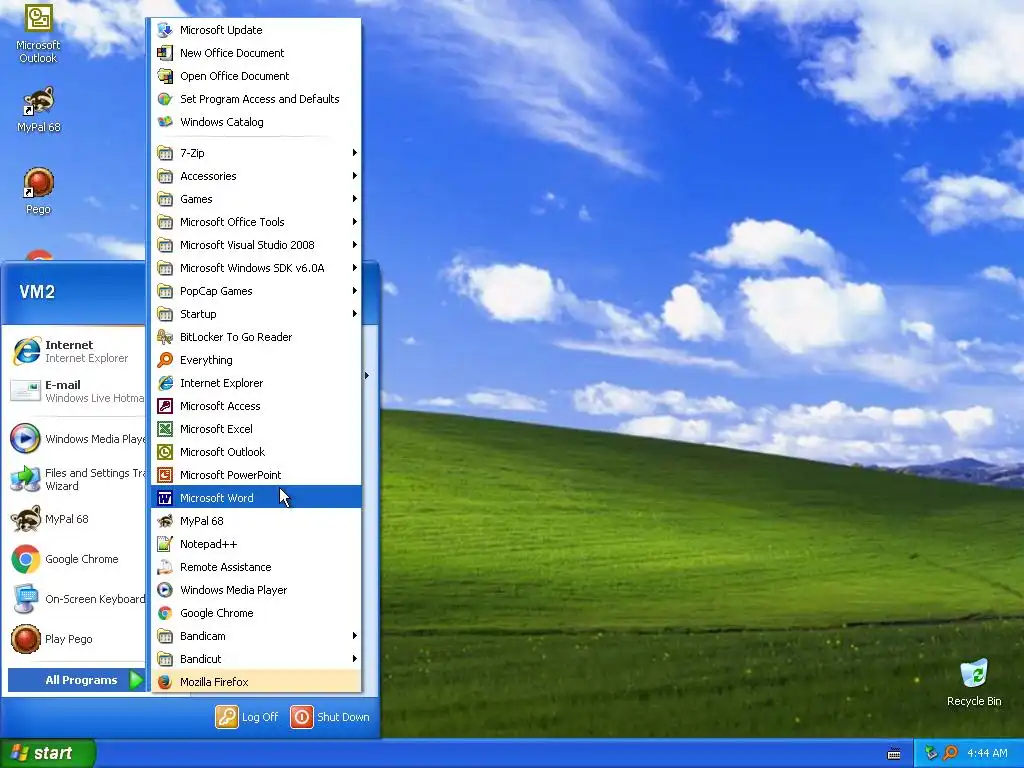The width and height of the screenshot is (1024, 768).
Task: Click the All Programs button
Action: [x=76, y=680]
